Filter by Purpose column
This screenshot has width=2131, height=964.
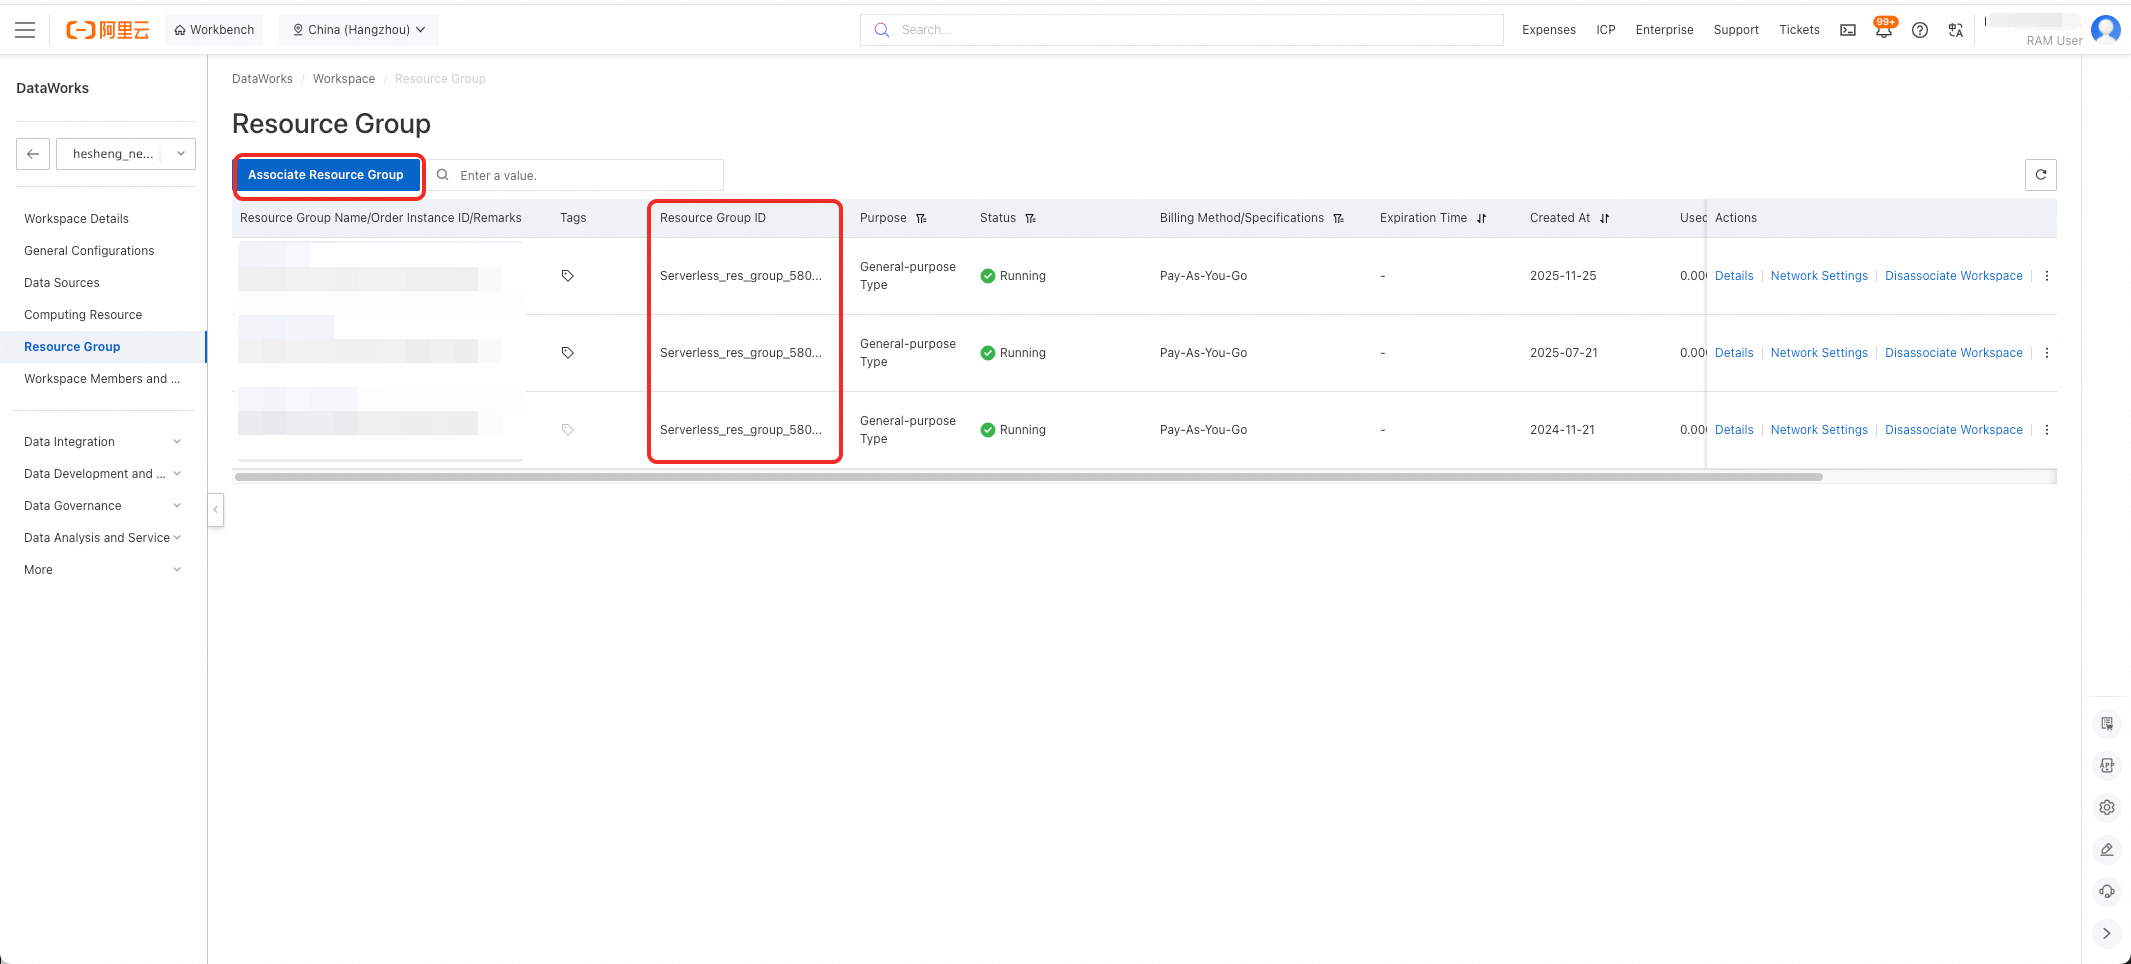point(921,218)
